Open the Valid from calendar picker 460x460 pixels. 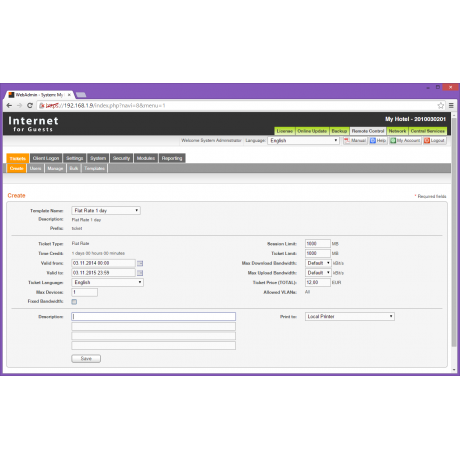click(140, 263)
